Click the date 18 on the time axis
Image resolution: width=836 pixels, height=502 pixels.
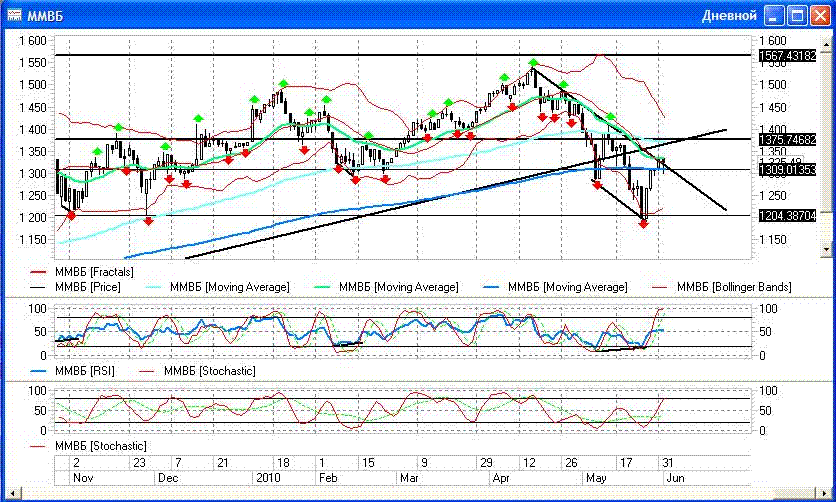[283, 463]
